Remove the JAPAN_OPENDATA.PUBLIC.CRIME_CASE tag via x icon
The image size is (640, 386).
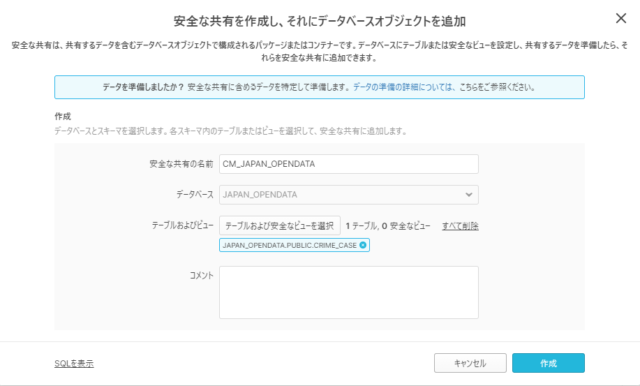[362, 245]
